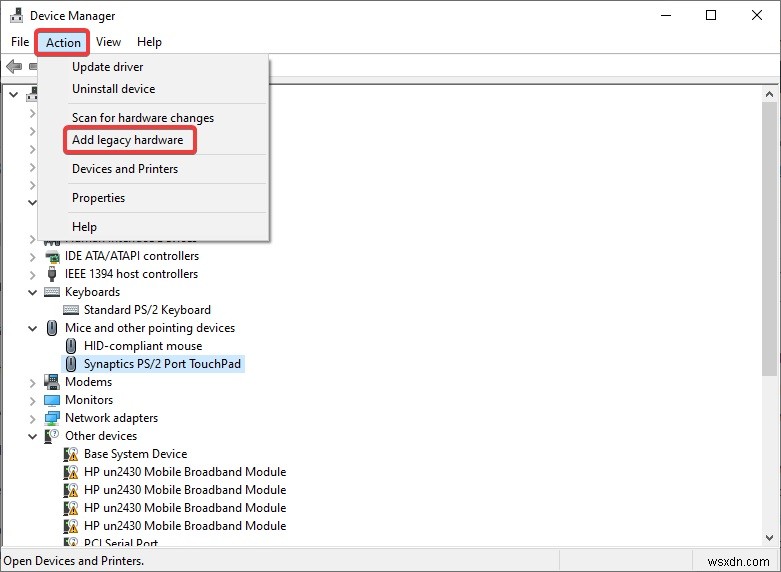
Task: Click the Back arrow toolbar icon
Action: [x=14, y=66]
